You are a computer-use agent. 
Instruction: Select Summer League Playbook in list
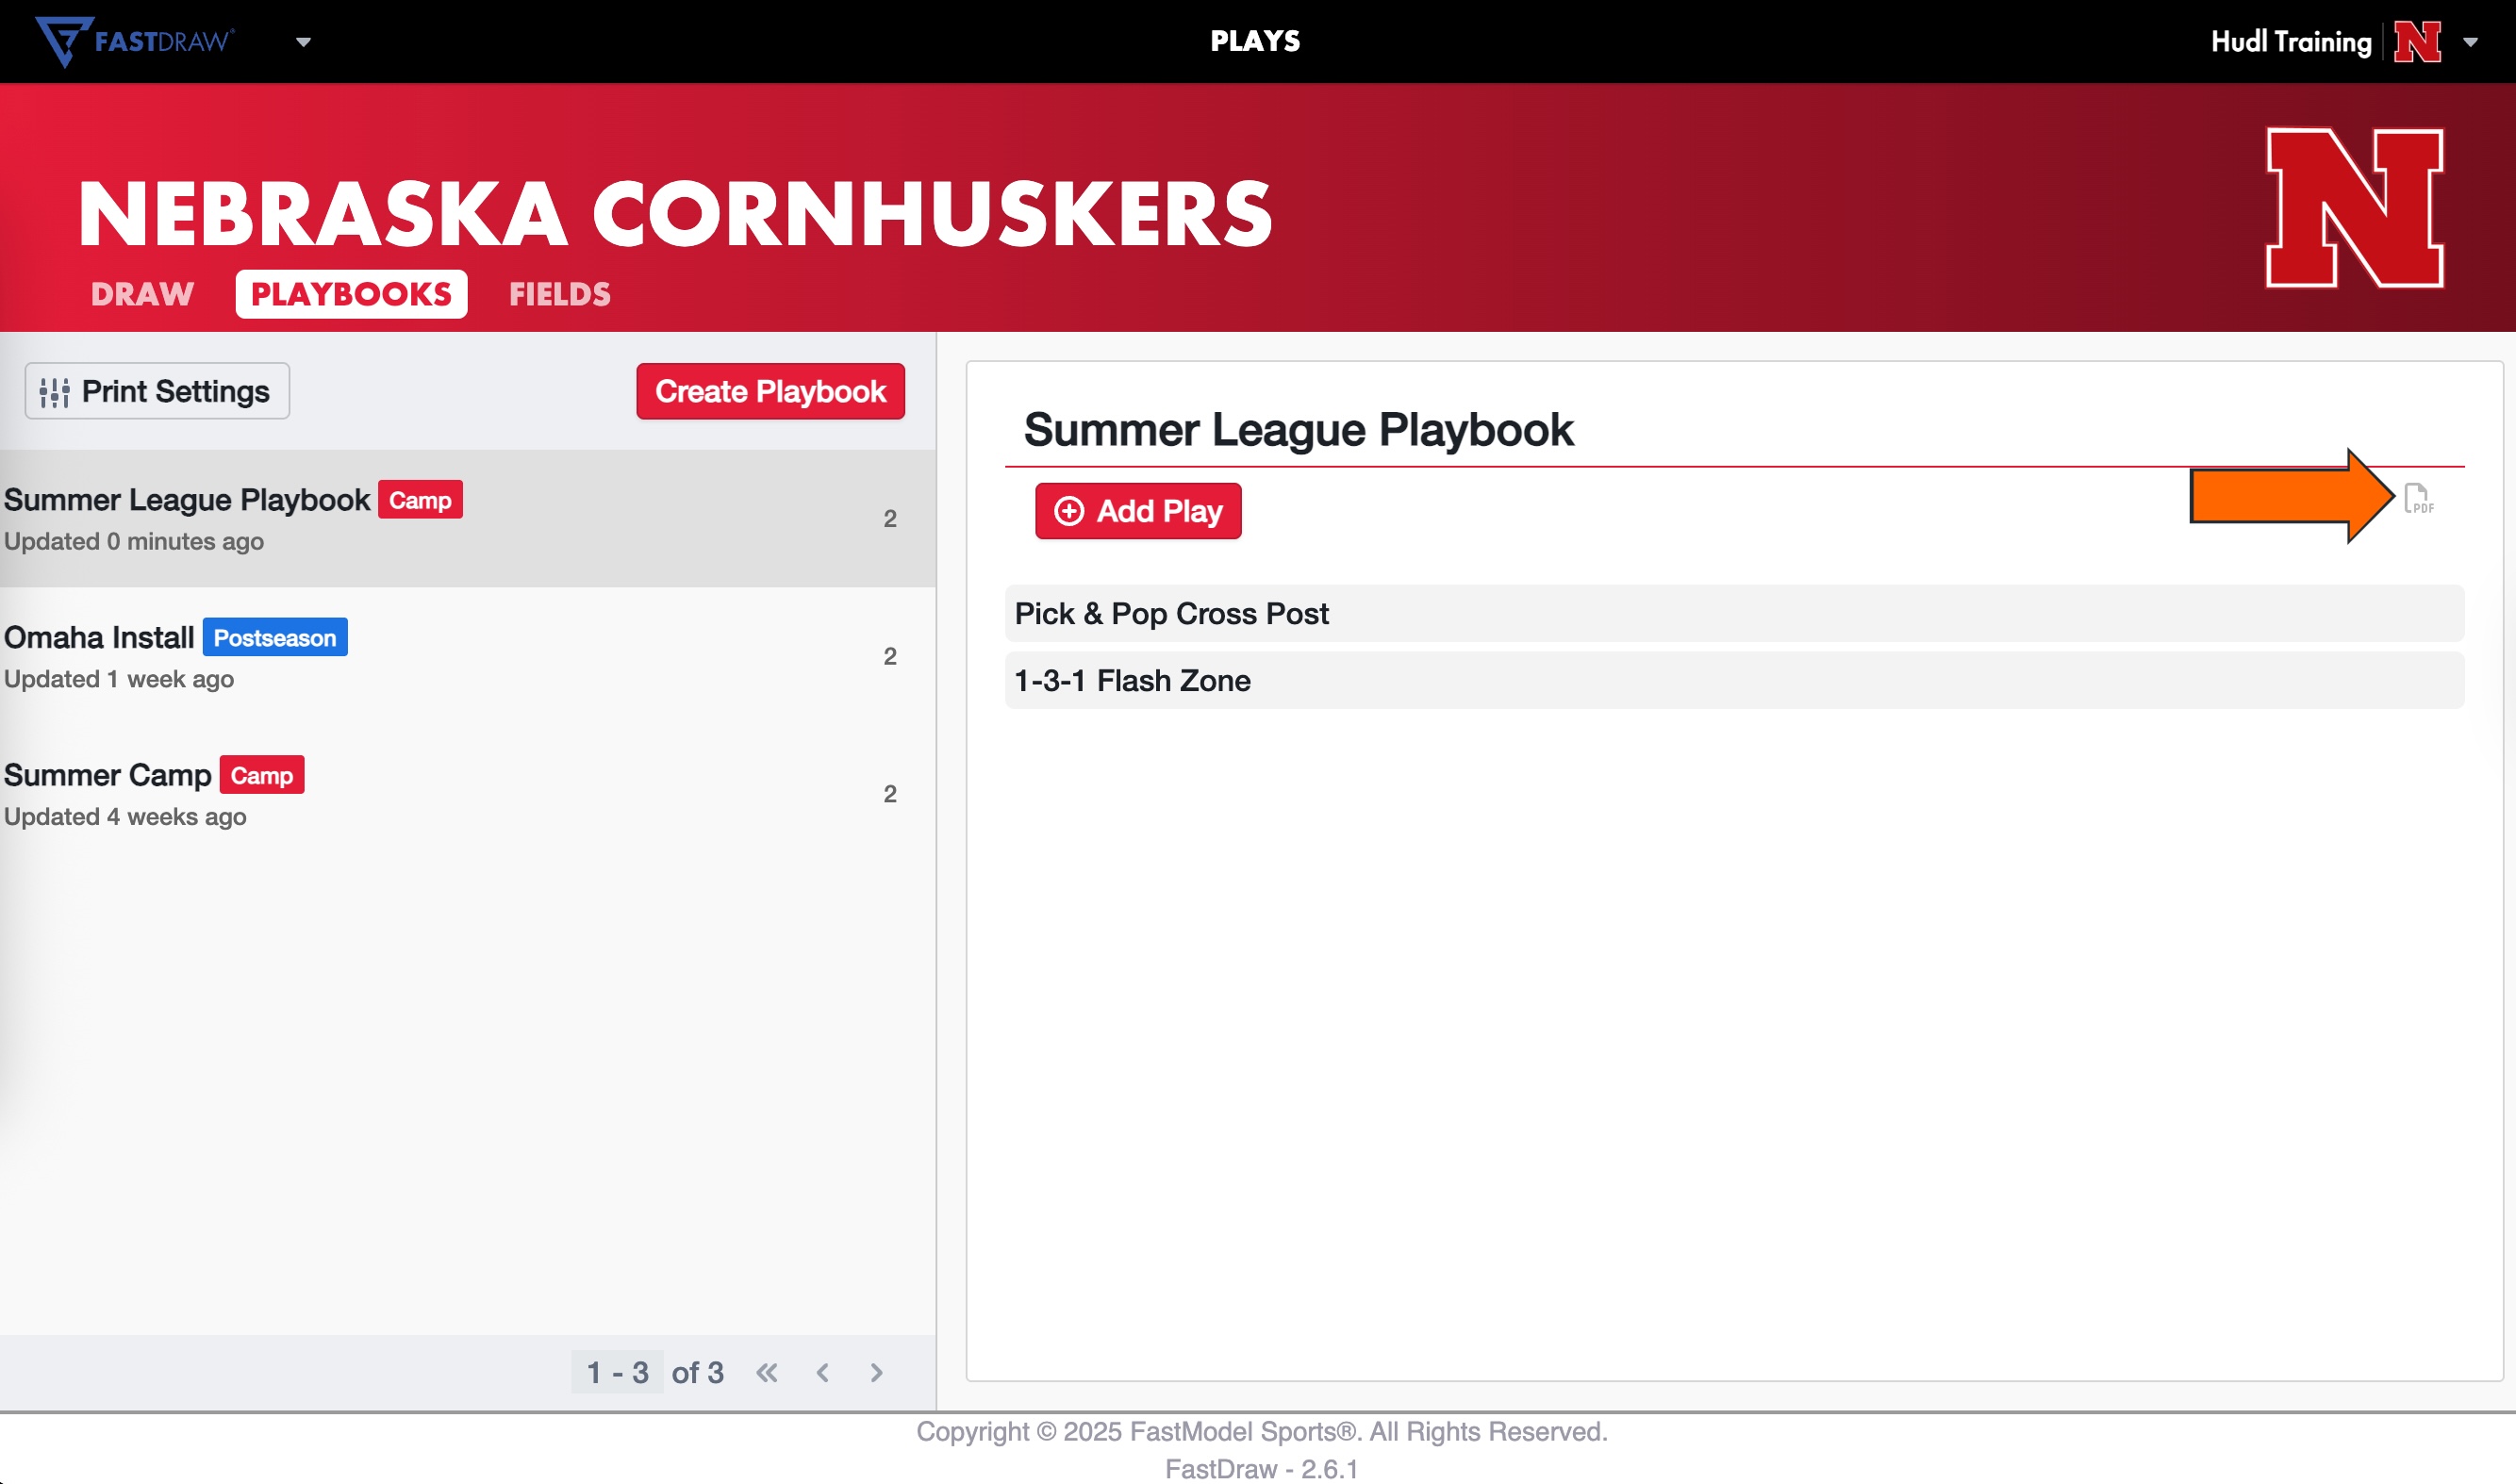[x=467, y=518]
